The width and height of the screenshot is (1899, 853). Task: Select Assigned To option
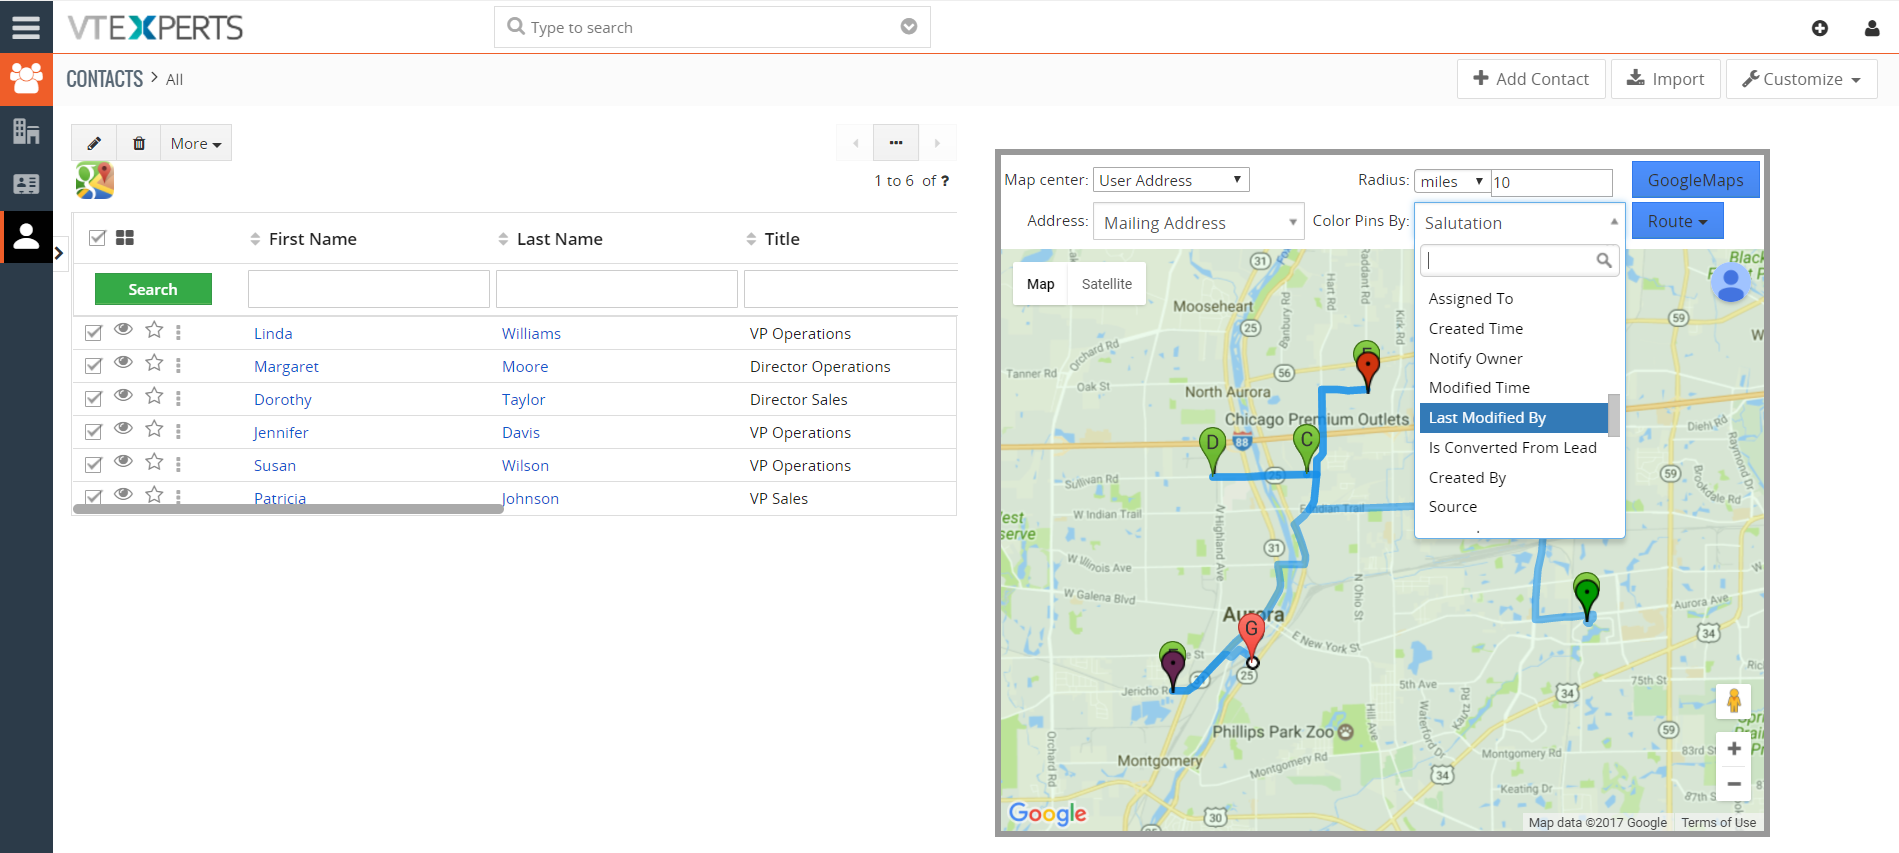click(1470, 299)
